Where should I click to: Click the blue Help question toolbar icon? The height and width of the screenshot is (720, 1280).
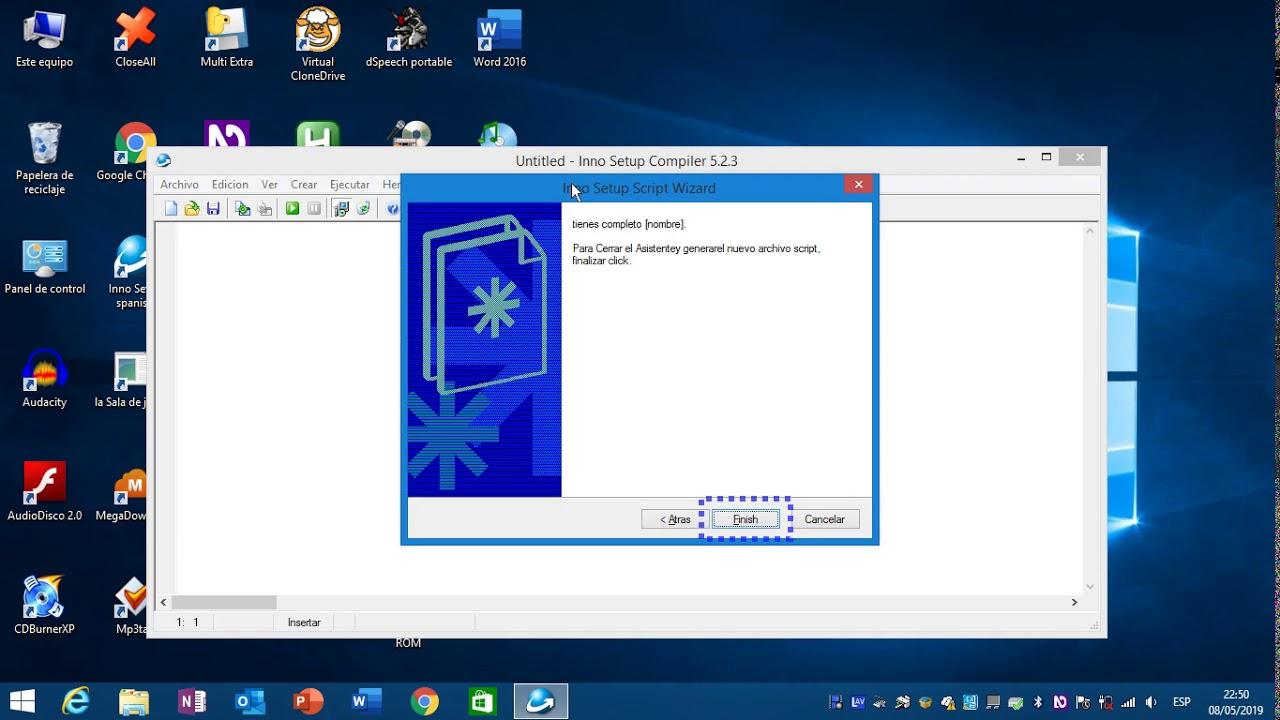(393, 208)
